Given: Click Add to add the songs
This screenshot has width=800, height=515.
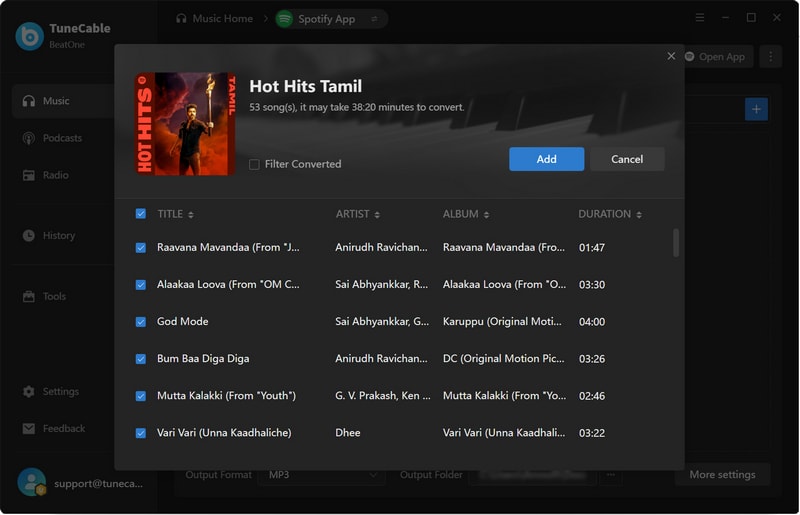Looking at the screenshot, I should click(x=546, y=159).
